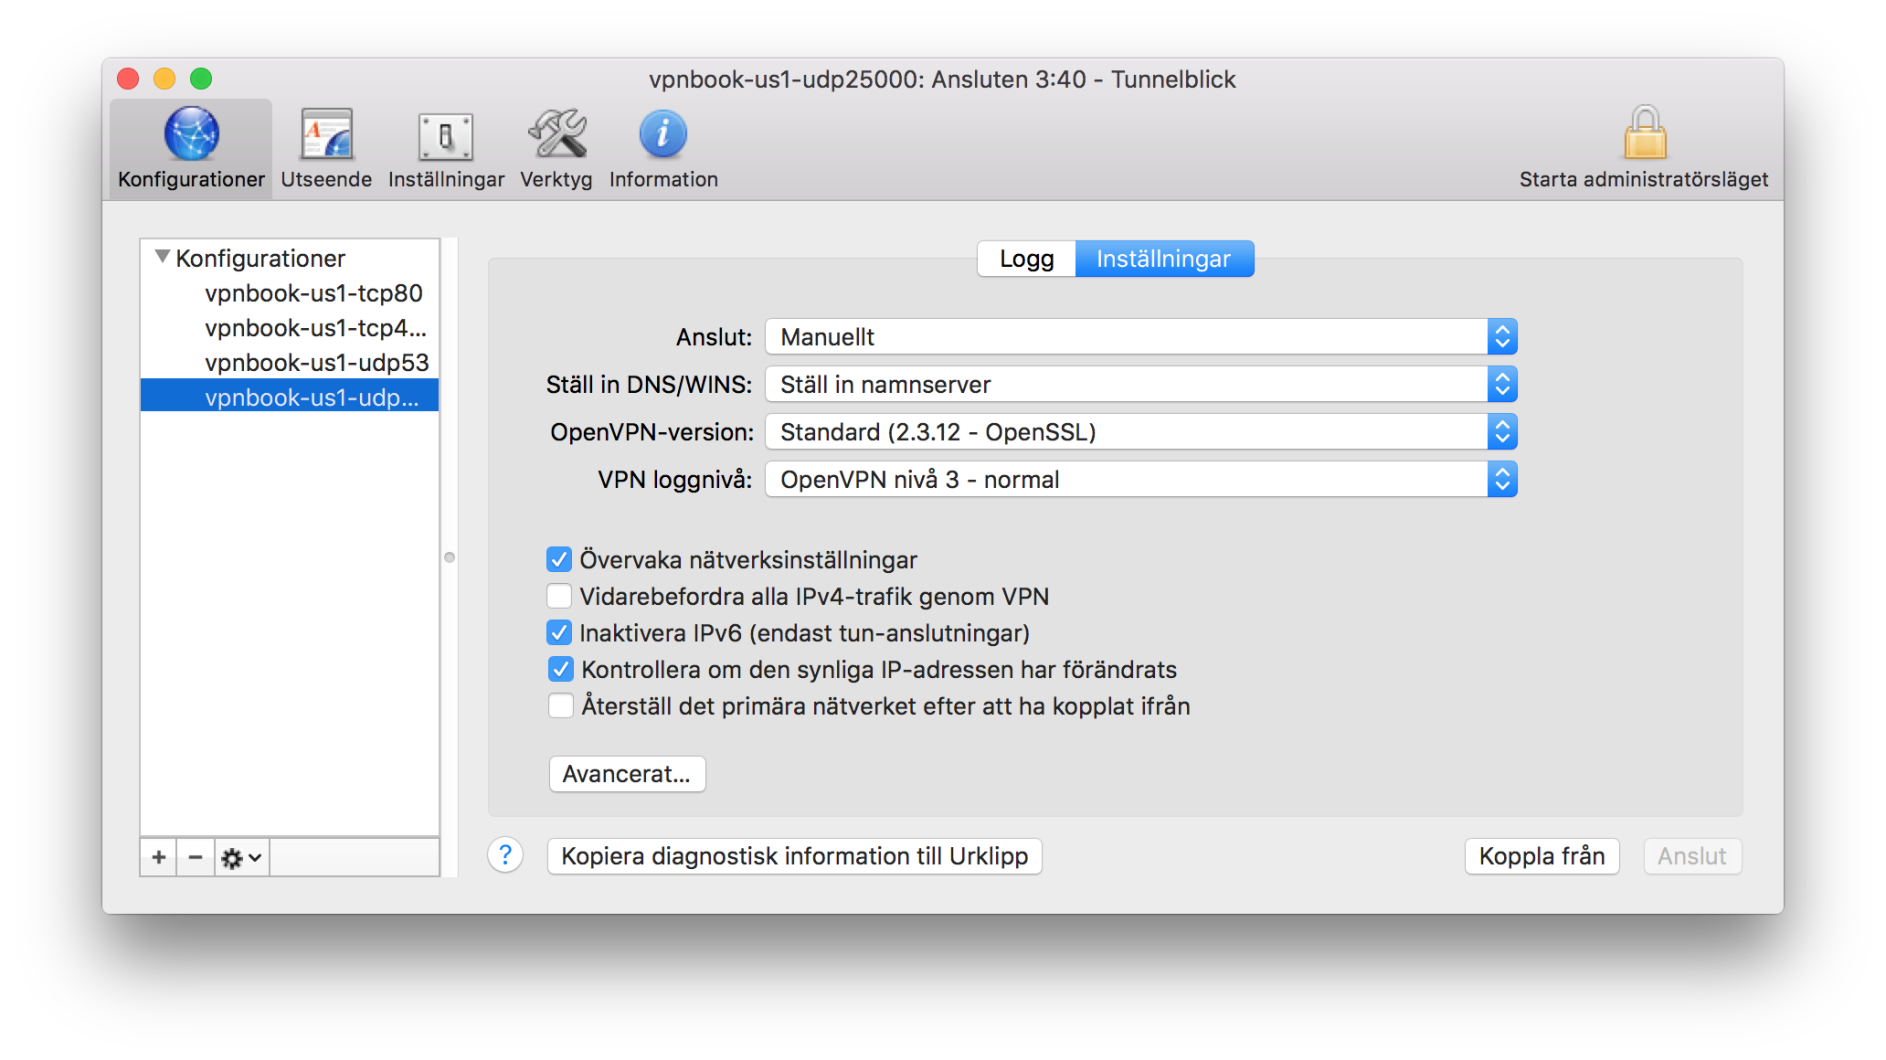Open the help question mark icon

click(x=505, y=856)
